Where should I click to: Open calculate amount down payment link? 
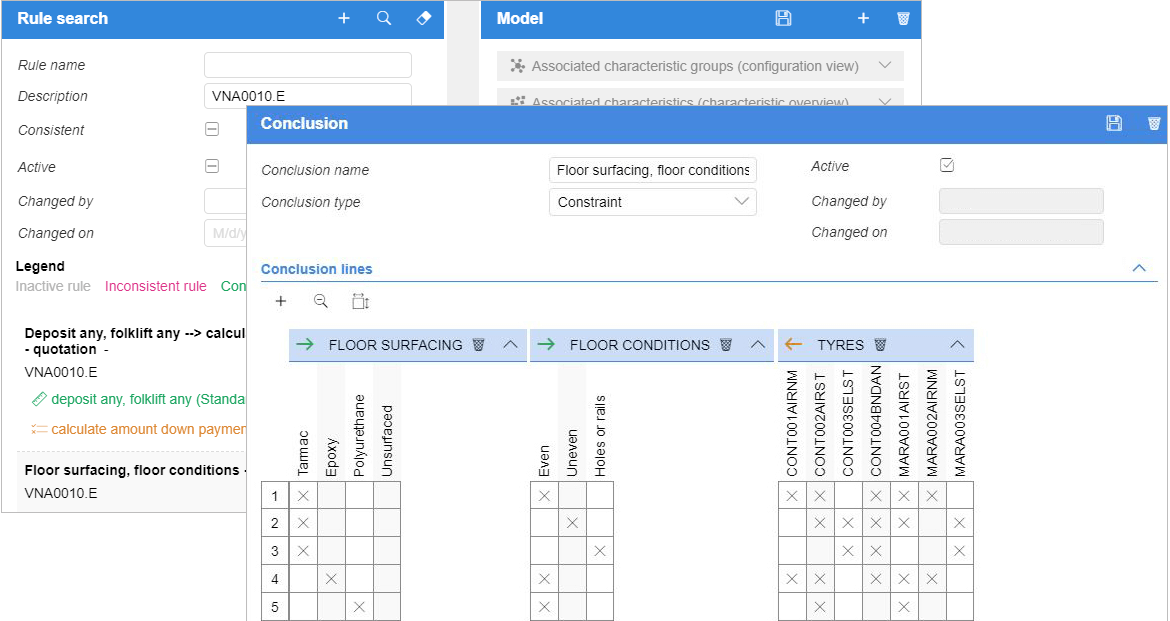tap(148, 429)
